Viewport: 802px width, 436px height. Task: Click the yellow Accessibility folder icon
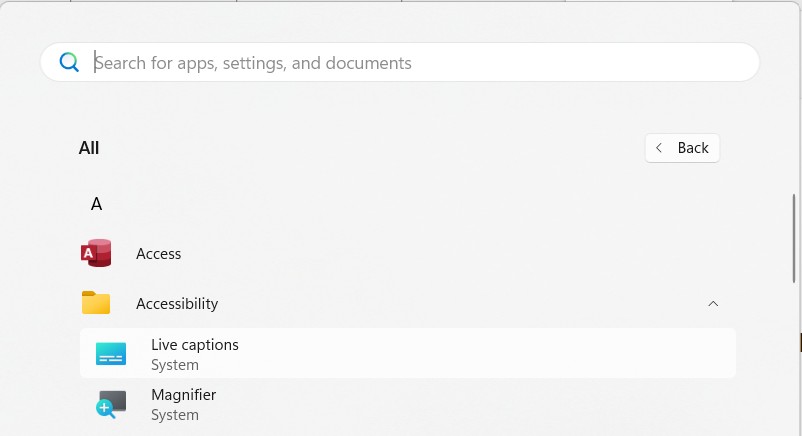(x=96, y=303)
